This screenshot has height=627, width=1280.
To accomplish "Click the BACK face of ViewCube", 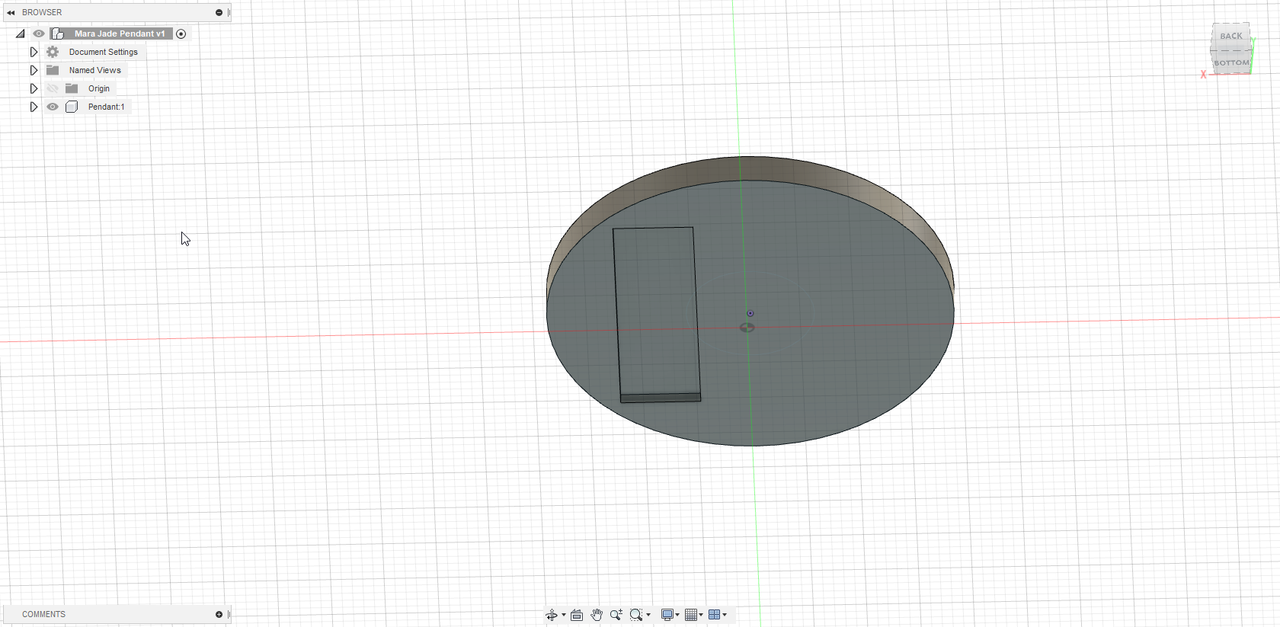I will [1231, 36].
